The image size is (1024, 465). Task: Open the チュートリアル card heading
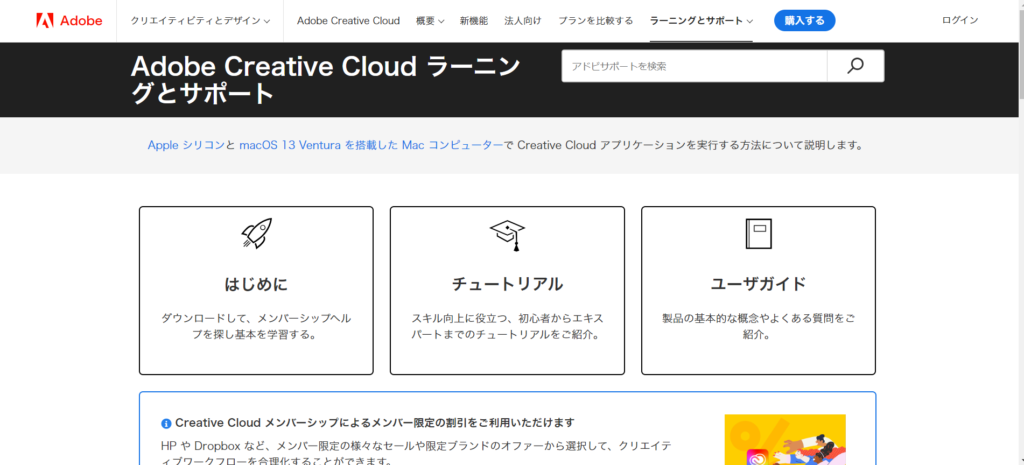tap(507, 283)
